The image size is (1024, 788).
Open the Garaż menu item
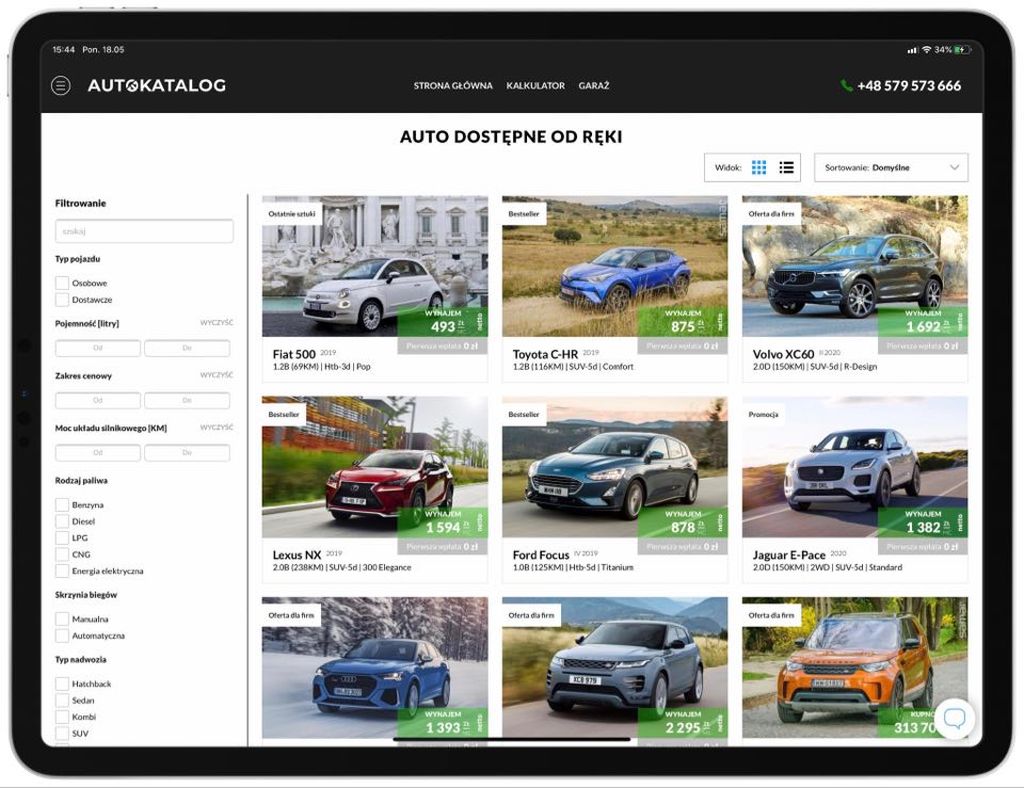coord(593,86)
